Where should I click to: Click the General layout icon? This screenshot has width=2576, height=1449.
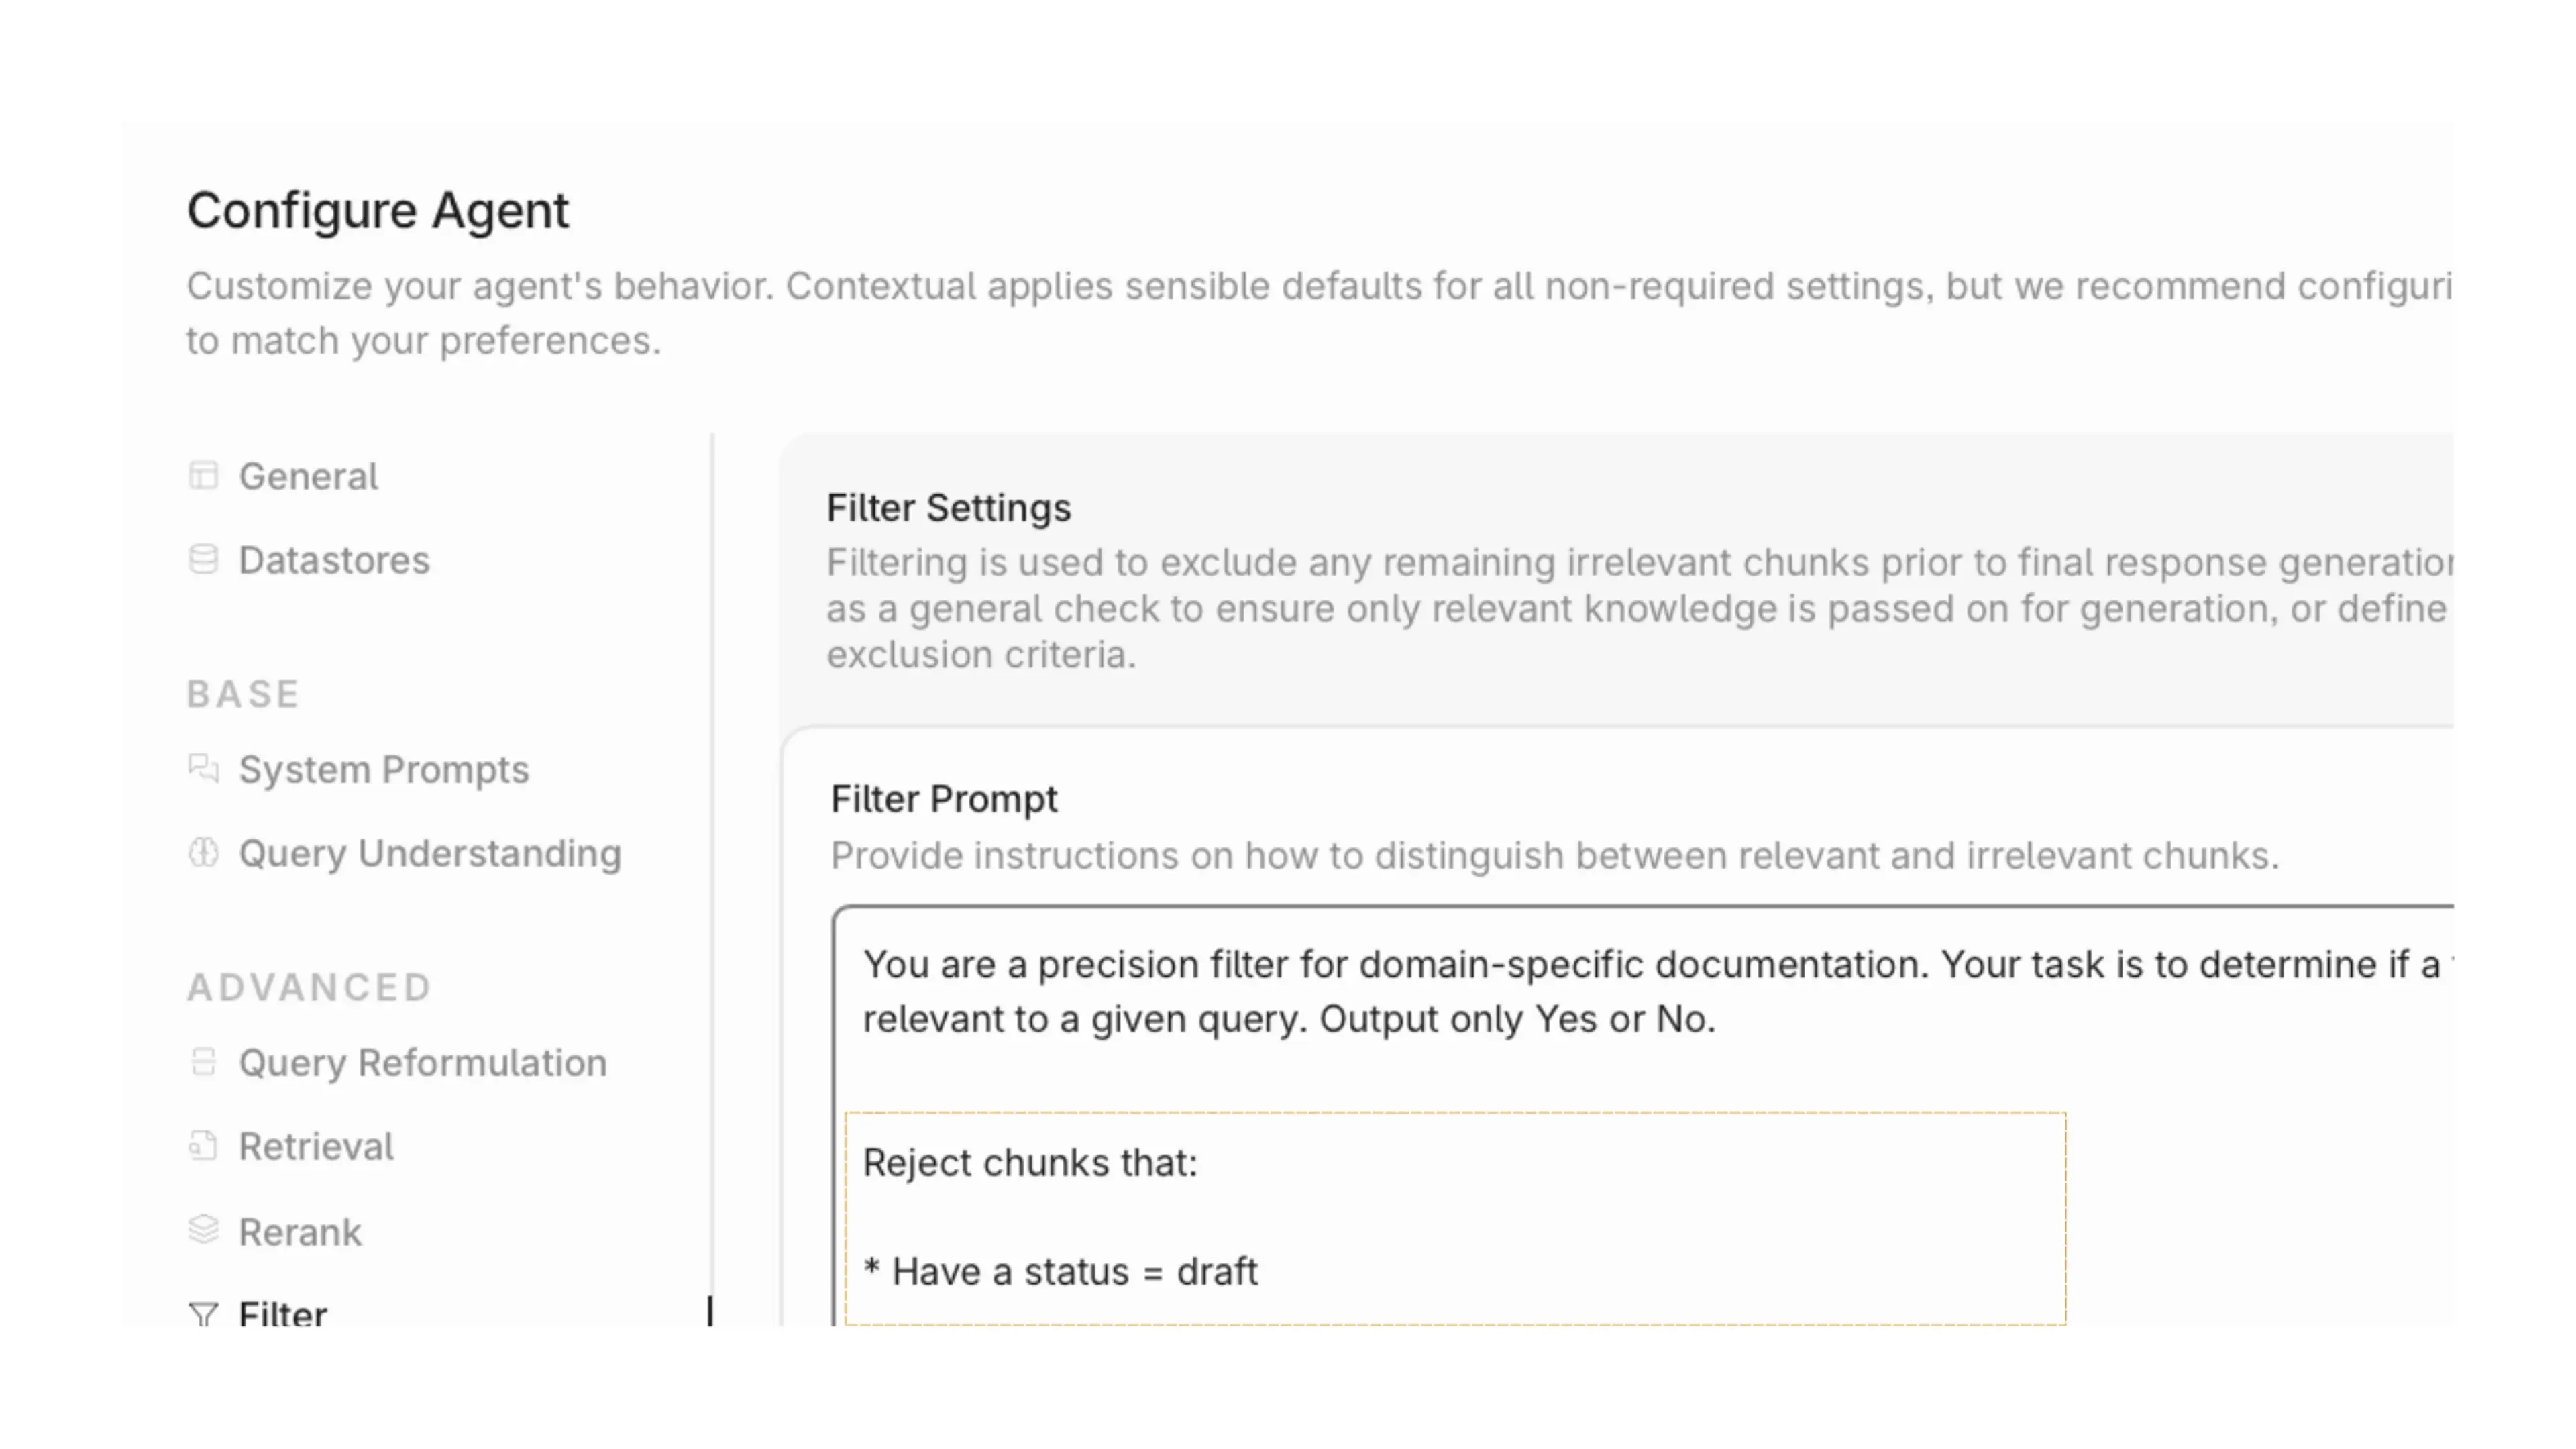point(203,476)
